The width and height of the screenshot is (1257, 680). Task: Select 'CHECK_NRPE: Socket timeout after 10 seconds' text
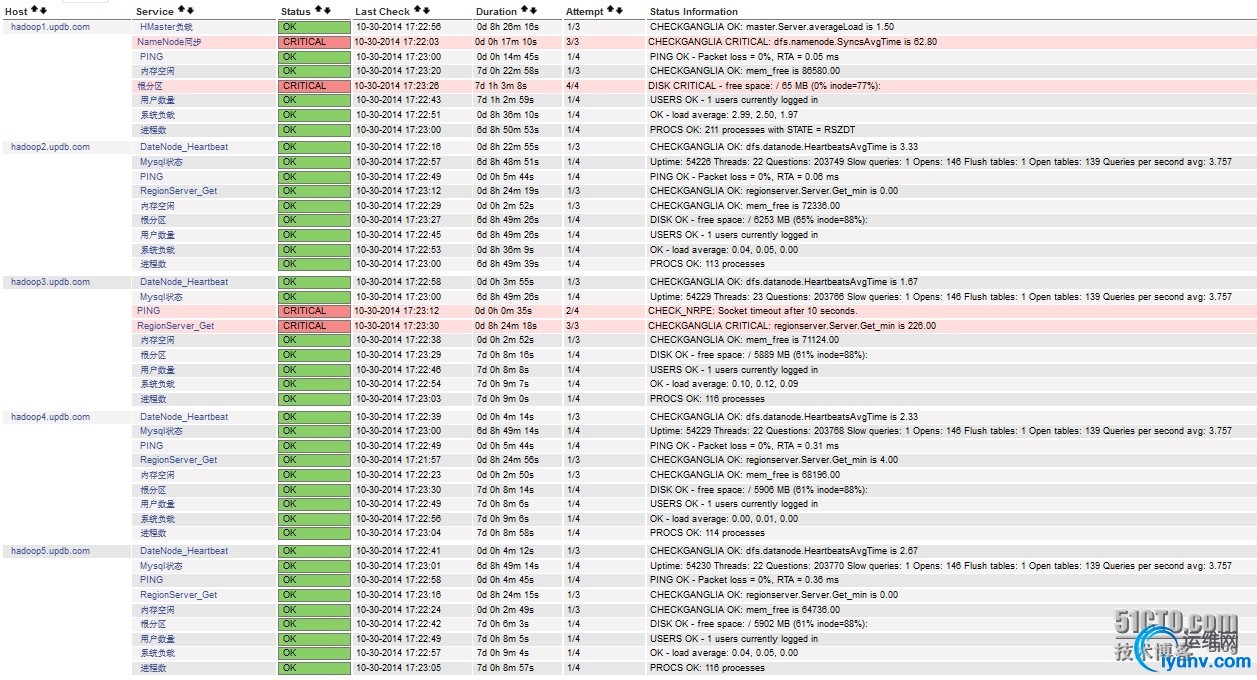coord(753,311)
